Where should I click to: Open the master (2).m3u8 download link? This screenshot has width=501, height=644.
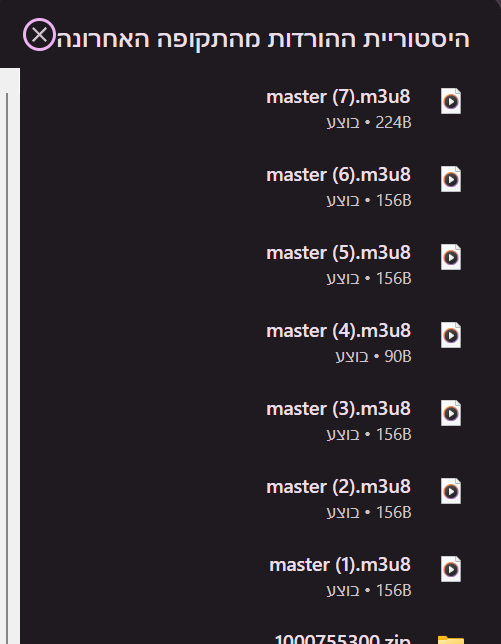(338, 488)
